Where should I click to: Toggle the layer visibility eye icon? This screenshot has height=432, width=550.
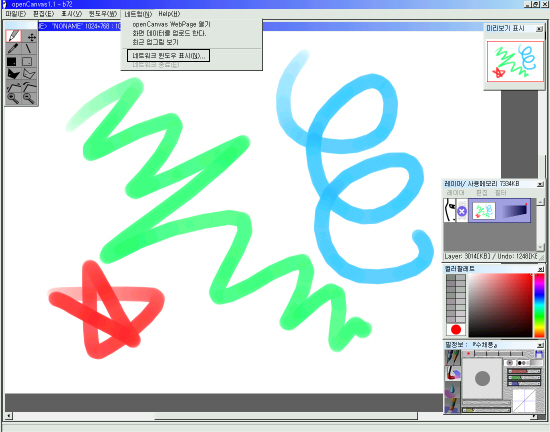point(449,210)
